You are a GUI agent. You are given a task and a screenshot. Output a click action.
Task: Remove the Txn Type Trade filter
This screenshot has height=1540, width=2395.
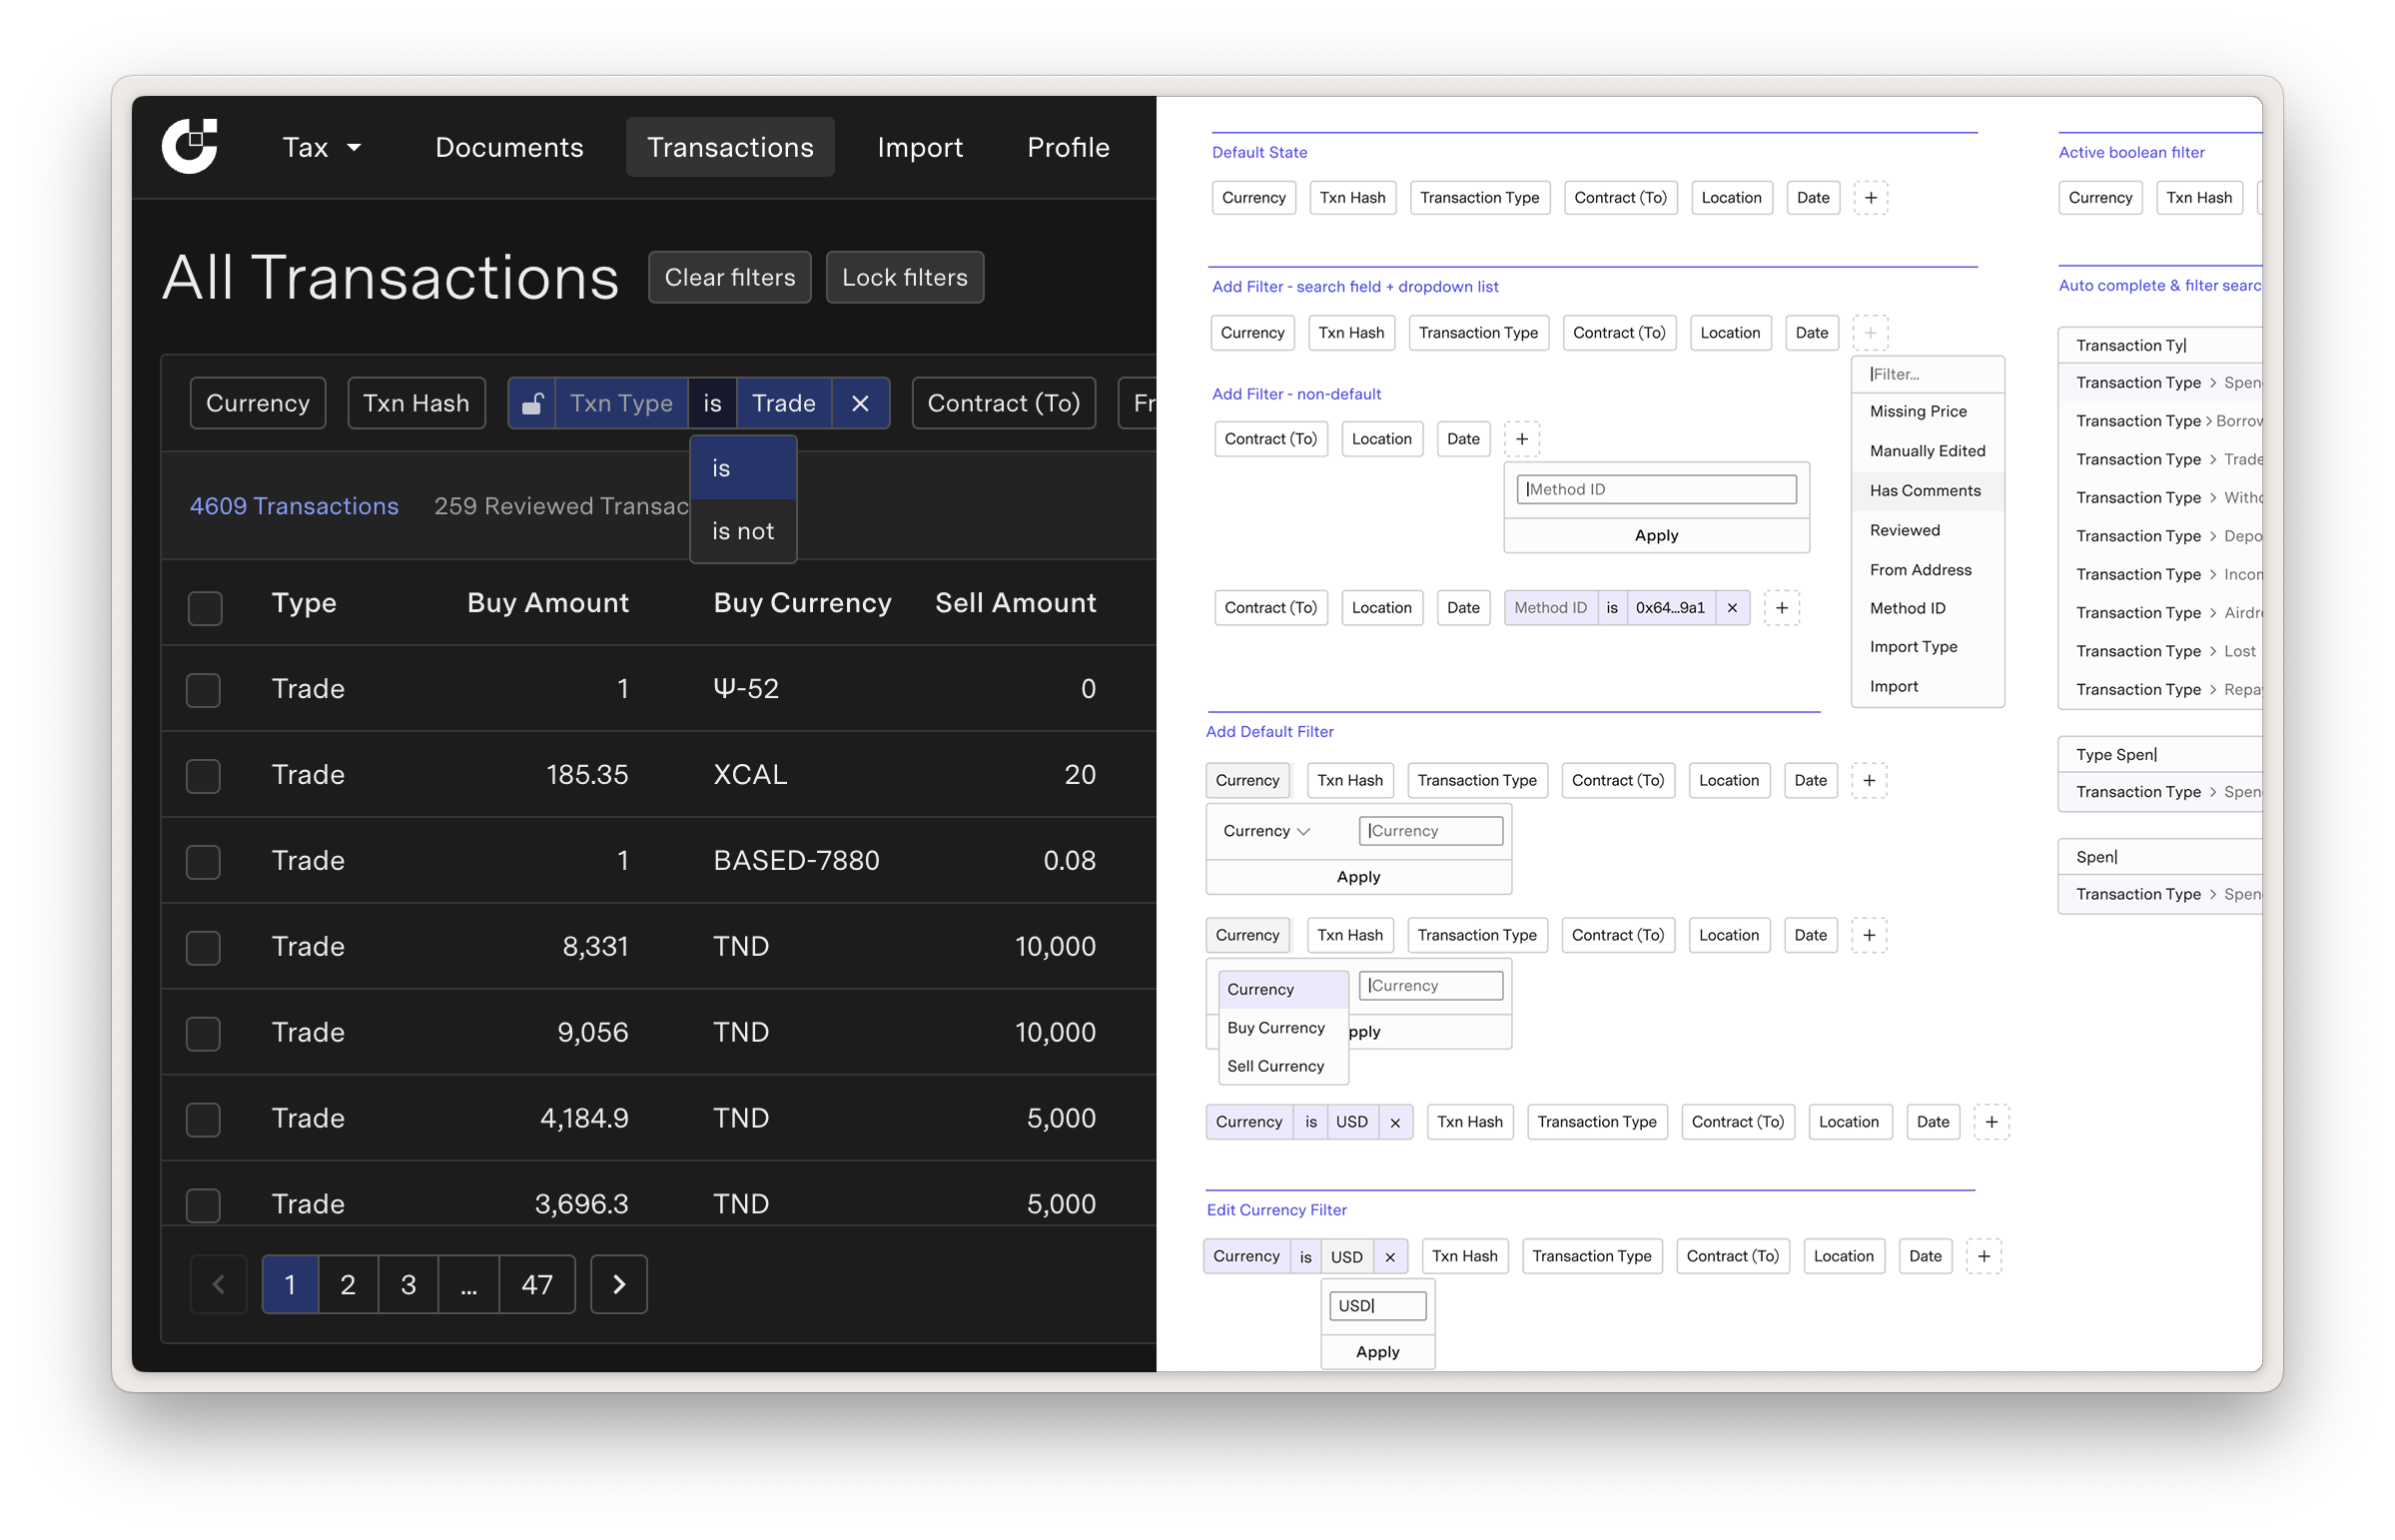(x=860, y=404)
